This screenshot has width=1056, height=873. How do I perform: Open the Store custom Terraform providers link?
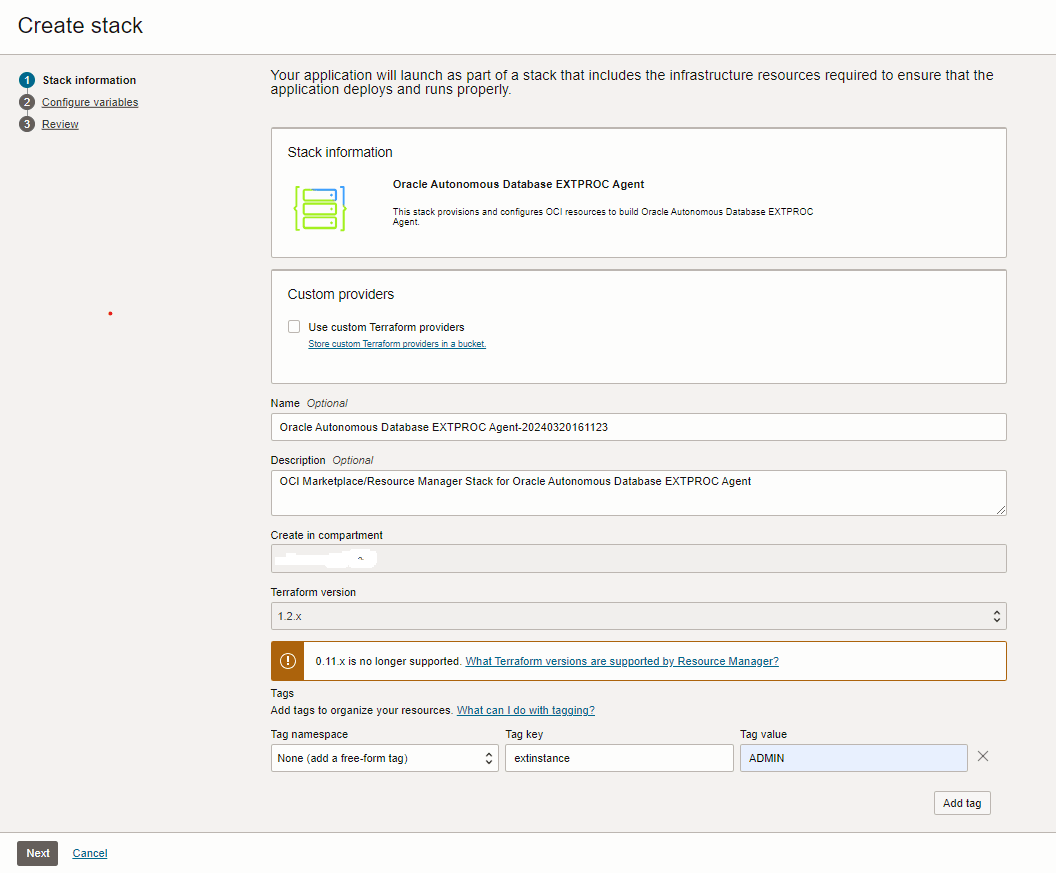396,343
